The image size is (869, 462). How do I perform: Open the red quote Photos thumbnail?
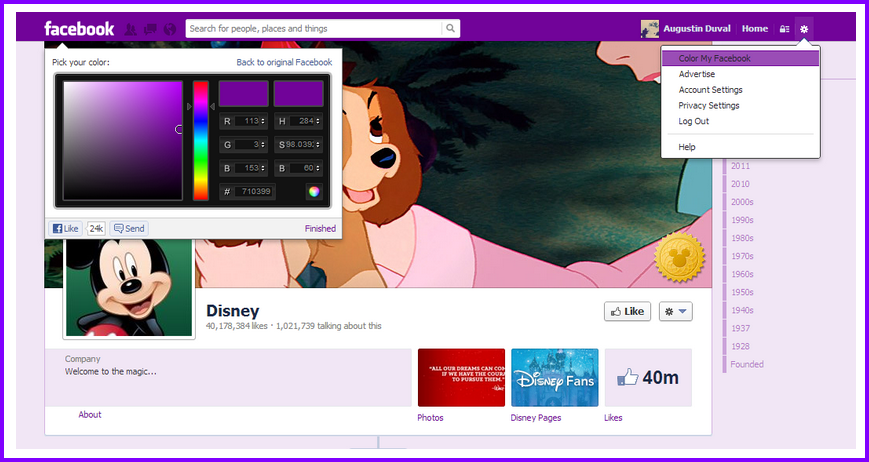pos(461,377)
